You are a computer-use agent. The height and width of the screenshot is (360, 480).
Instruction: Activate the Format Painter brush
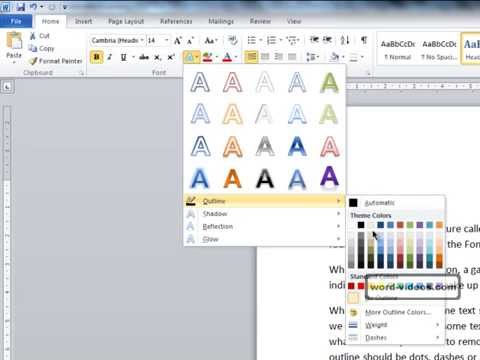pyautogui.click(x=33, y=61)
